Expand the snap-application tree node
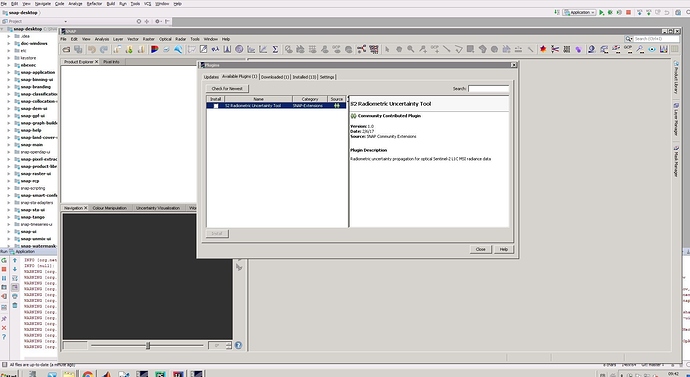The width and height of the screenshot is (690, 377). pos(9,73)
